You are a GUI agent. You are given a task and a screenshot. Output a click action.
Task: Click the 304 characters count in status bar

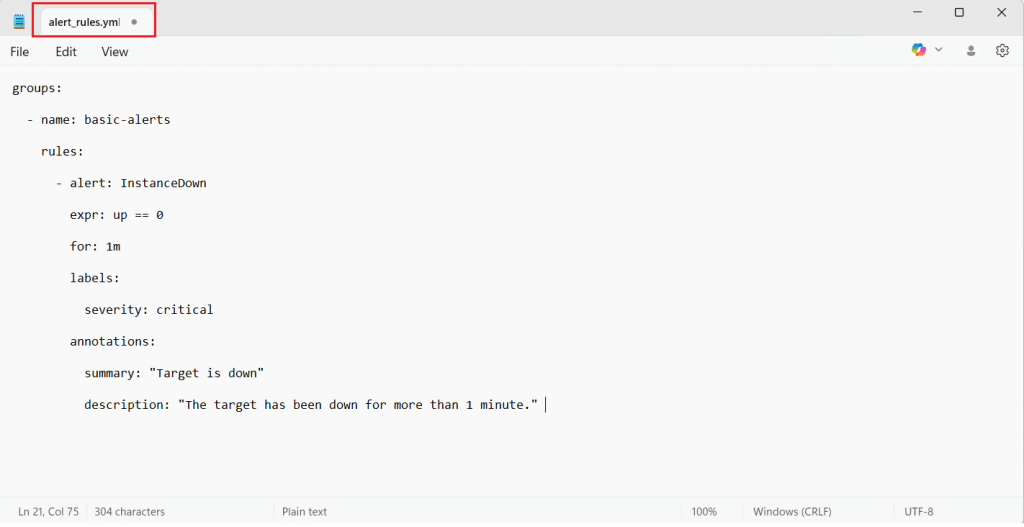(x=129, y=511)
